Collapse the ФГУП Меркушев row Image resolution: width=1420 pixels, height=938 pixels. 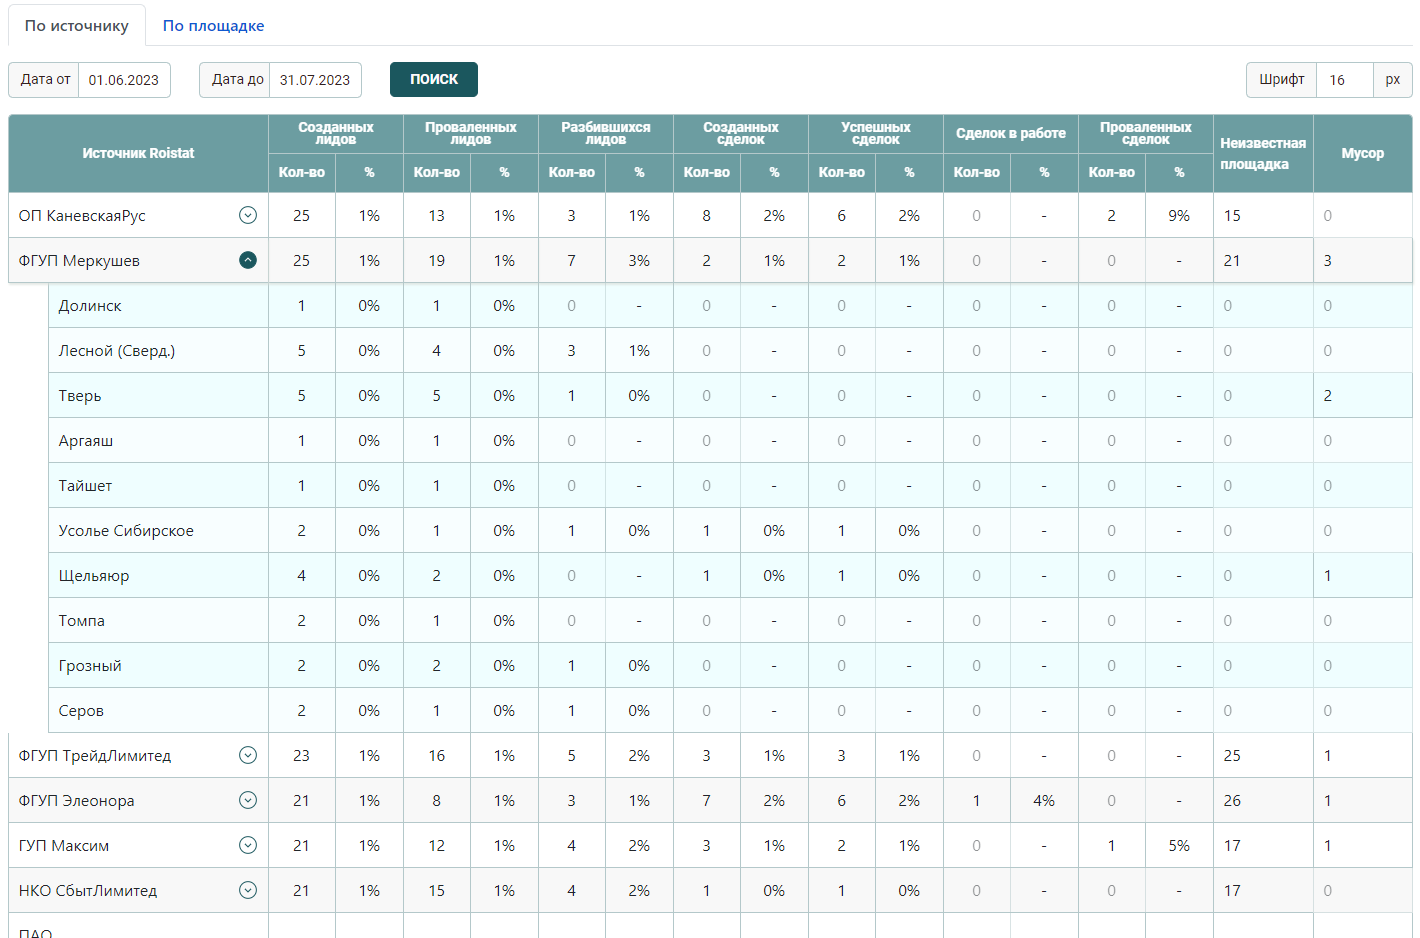(x=248, y=260)
